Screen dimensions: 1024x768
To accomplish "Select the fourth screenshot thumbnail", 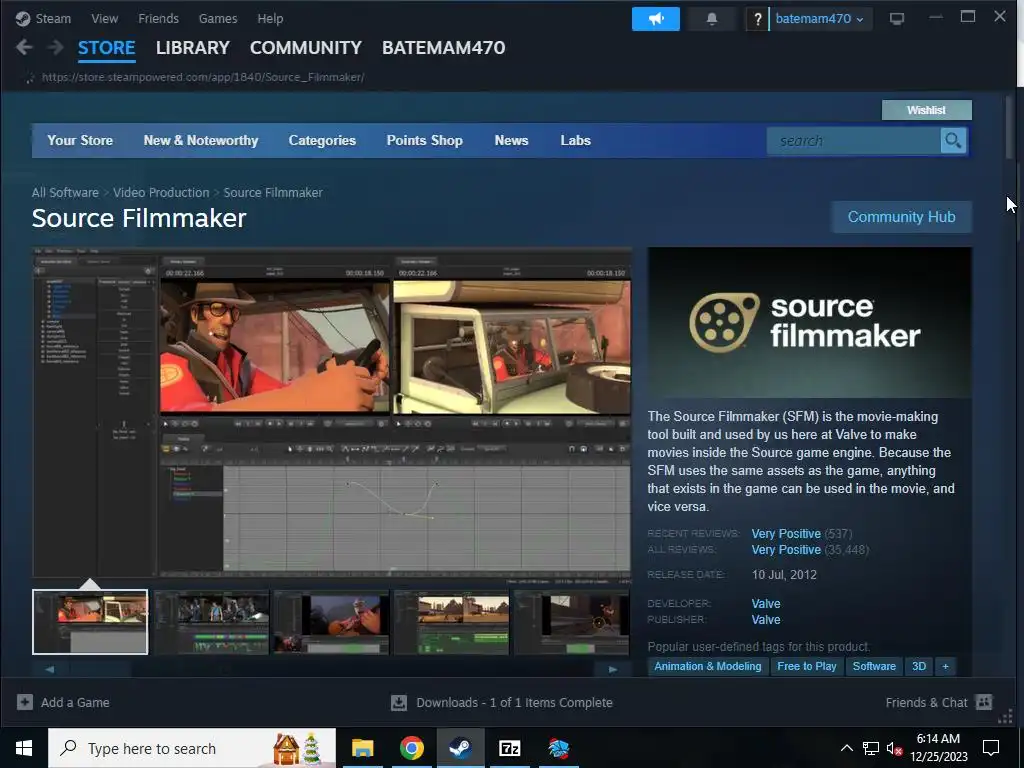I will pyautogui.click(x=451, y=622).
